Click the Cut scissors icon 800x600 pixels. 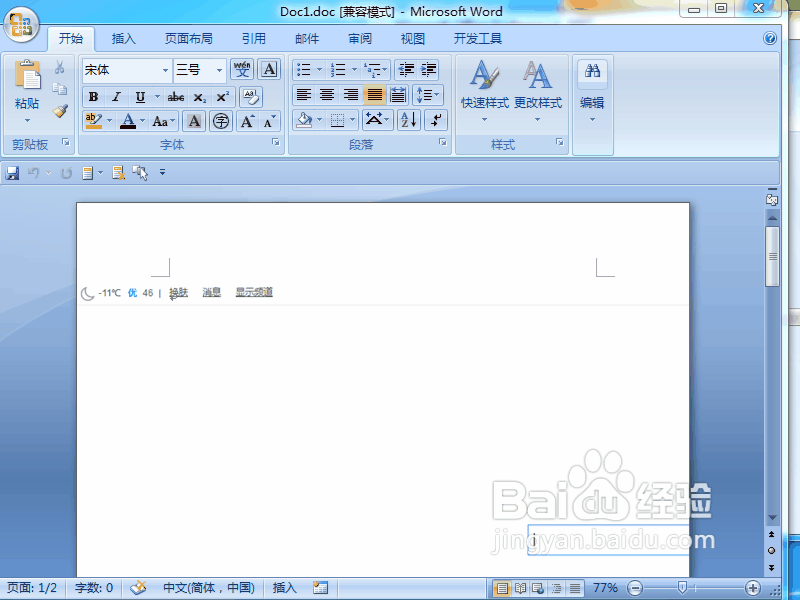pos(59,67)
